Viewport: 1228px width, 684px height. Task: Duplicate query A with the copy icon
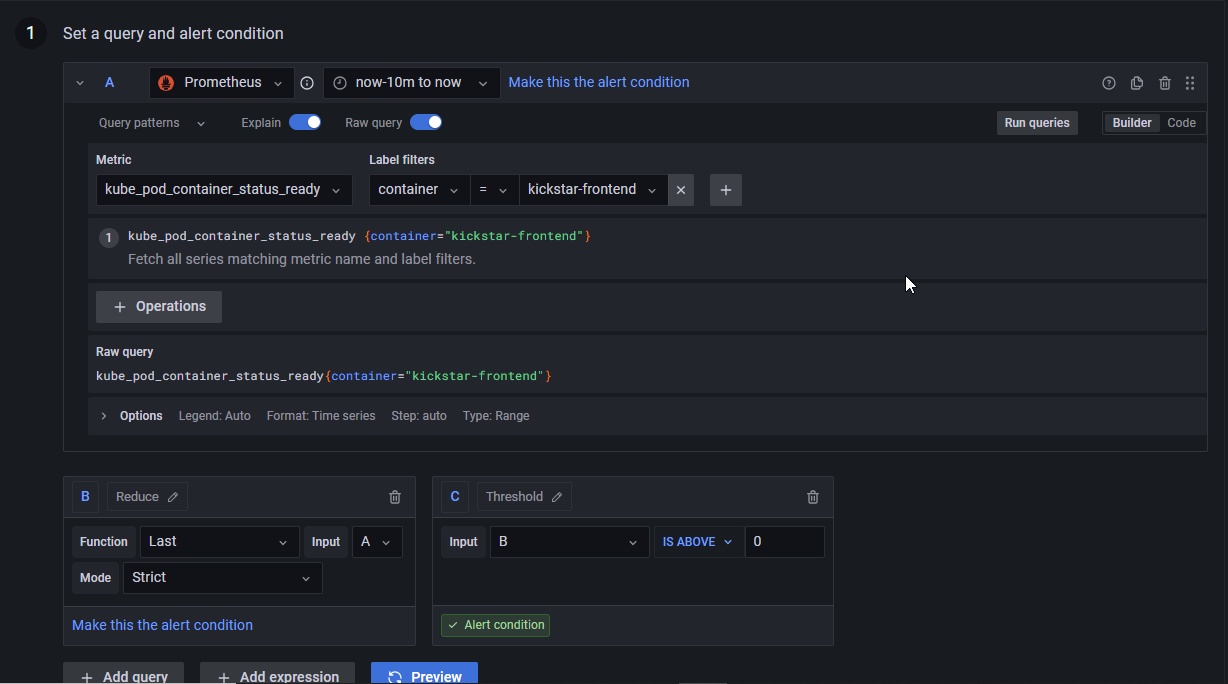coord(1137,83)
